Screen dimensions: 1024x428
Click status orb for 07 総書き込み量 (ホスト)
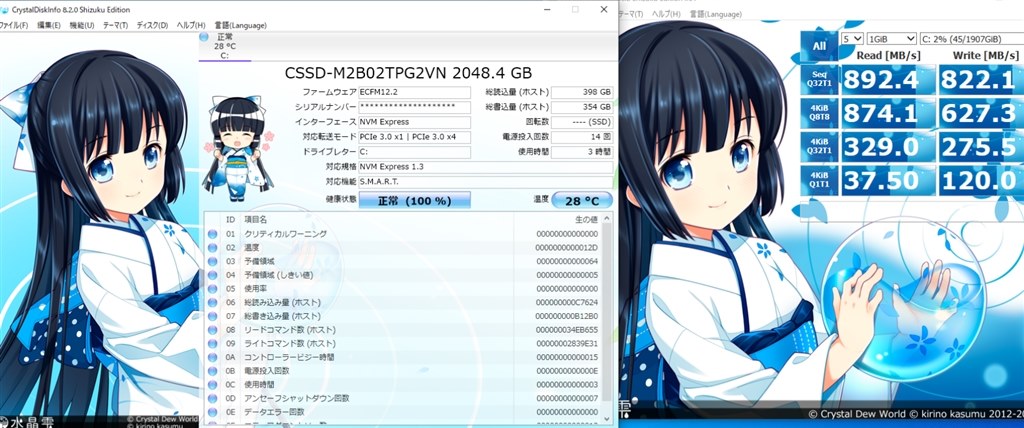[212, 316]
